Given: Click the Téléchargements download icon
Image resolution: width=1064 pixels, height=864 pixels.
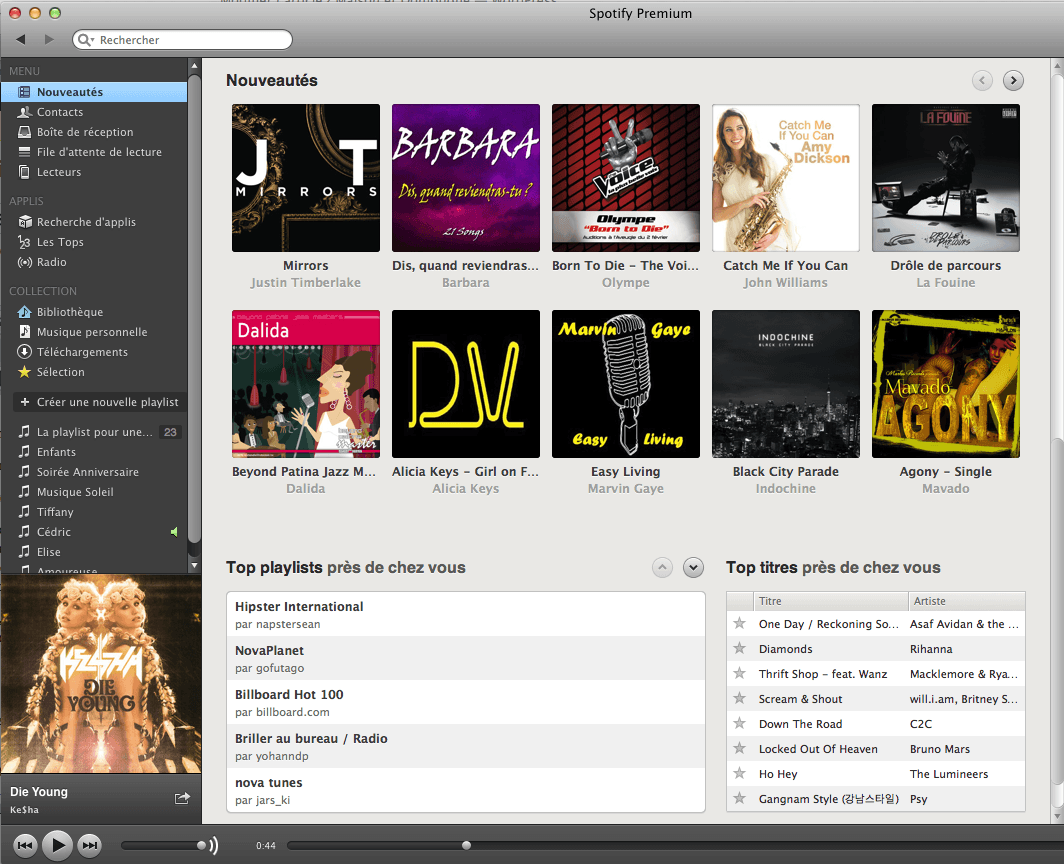Looking at the screenshot, I should (24, 352).
